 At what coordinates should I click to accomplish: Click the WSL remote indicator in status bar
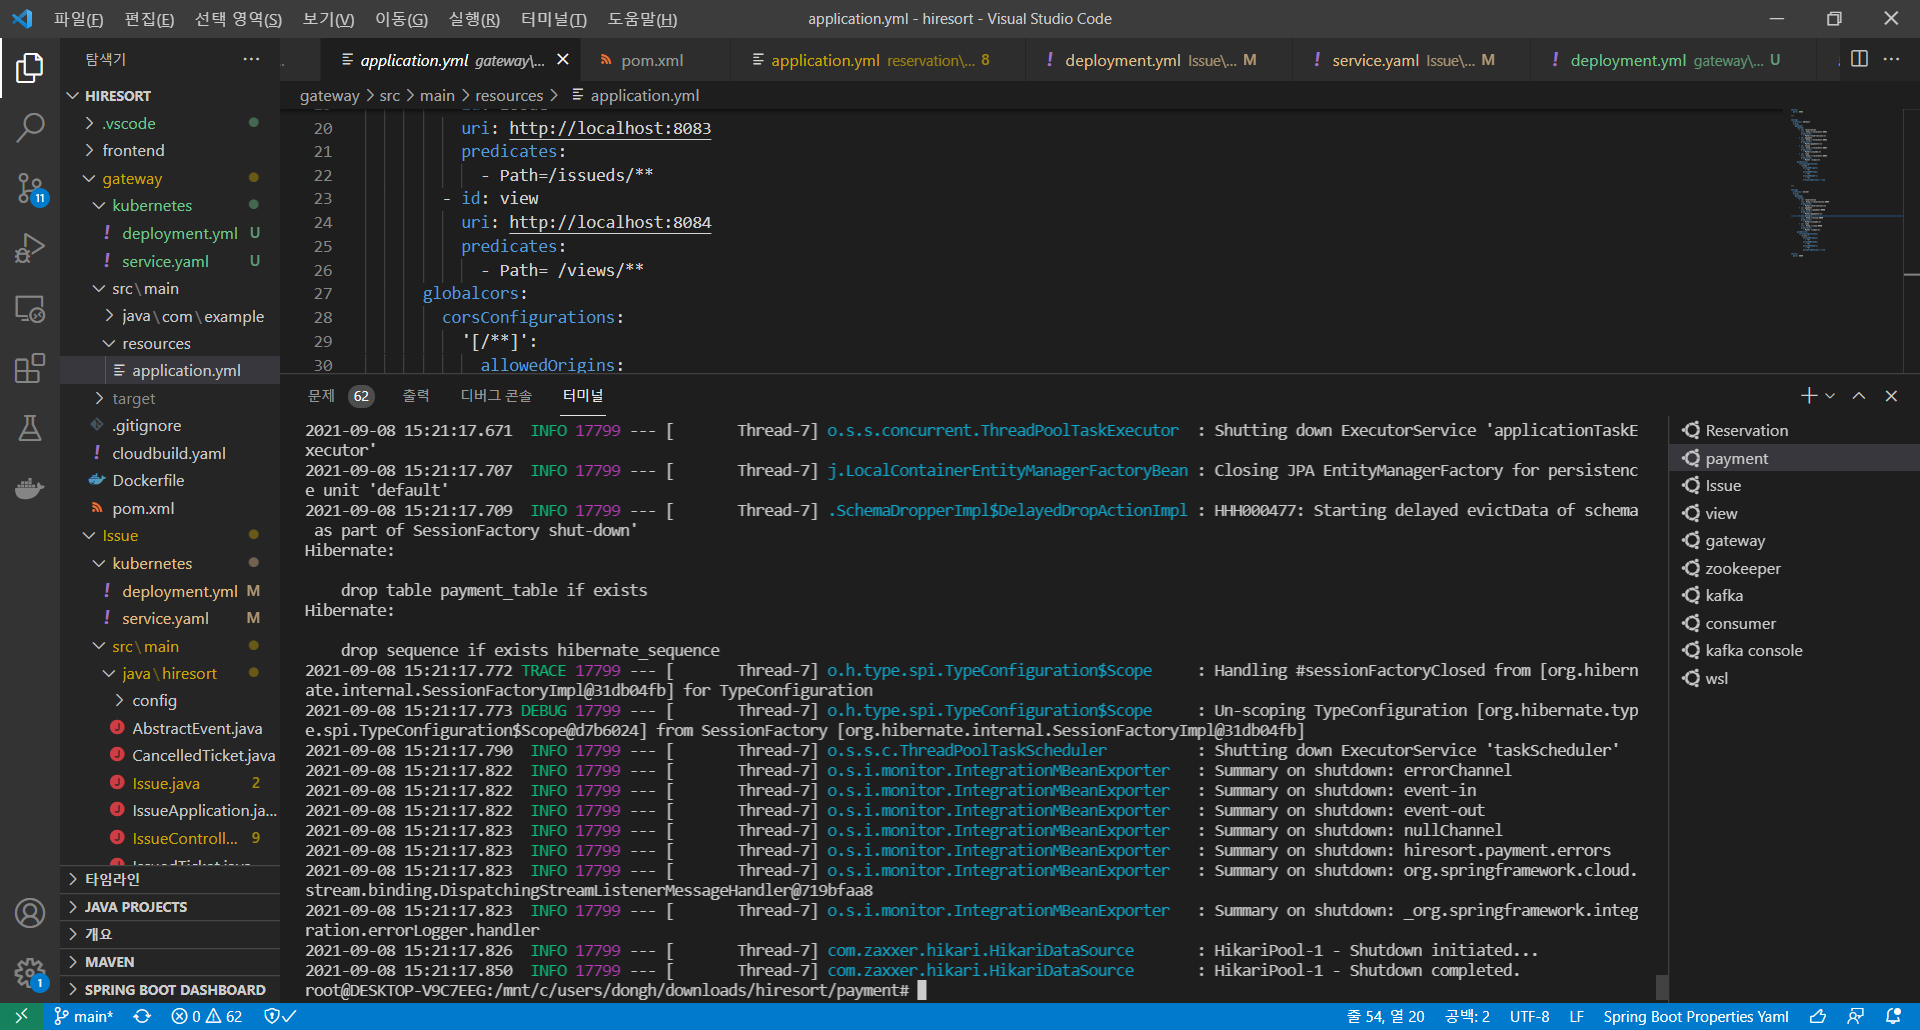tap(21, 1016)
